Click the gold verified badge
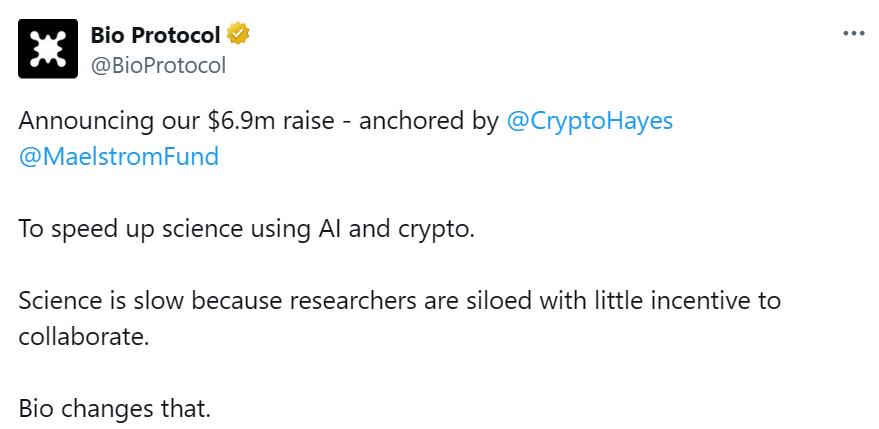 click(238, 35)
